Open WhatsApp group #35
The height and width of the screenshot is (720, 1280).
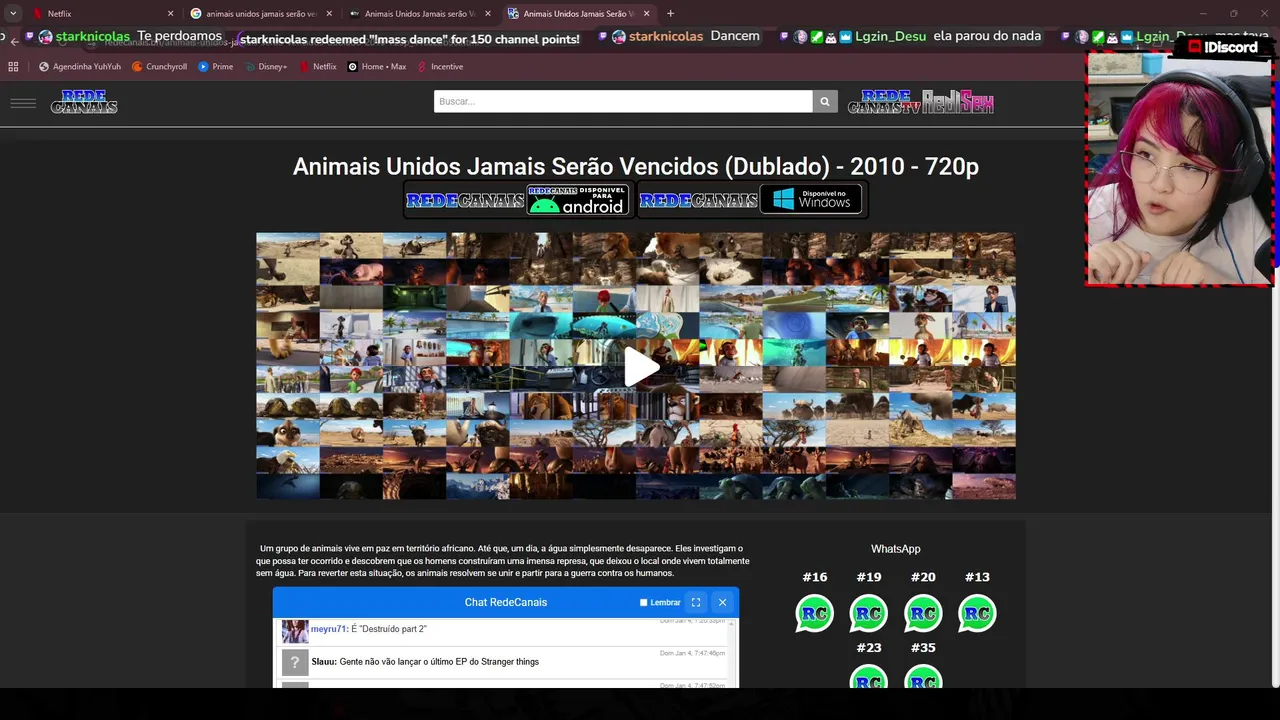[x=923, y=678]
